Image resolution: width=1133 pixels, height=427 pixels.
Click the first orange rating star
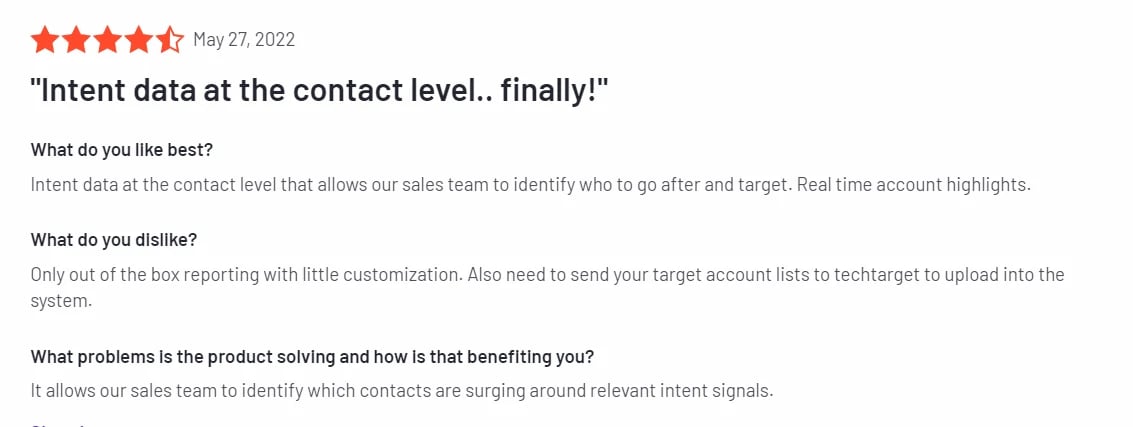(45, 40)
